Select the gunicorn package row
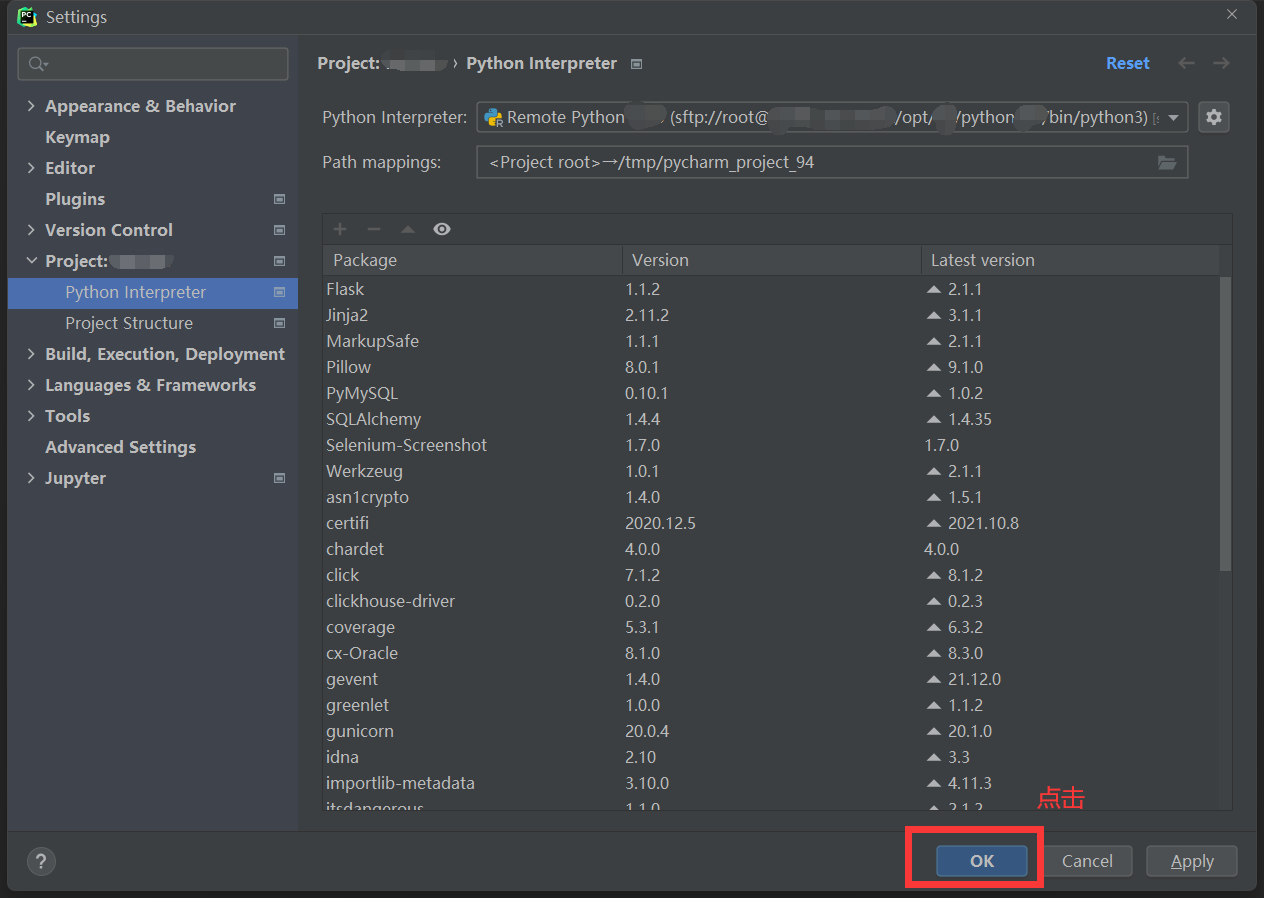1264x898 pixels. pos(771,731)
